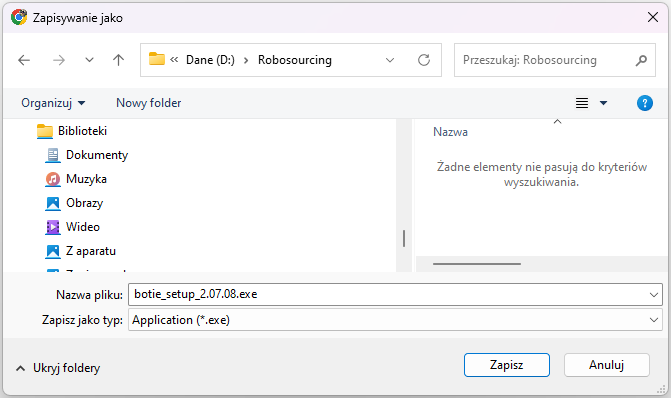The width and height of the screenshot is (671, 398).
Task: Select the Muzyka library
Action: point(86,179)
